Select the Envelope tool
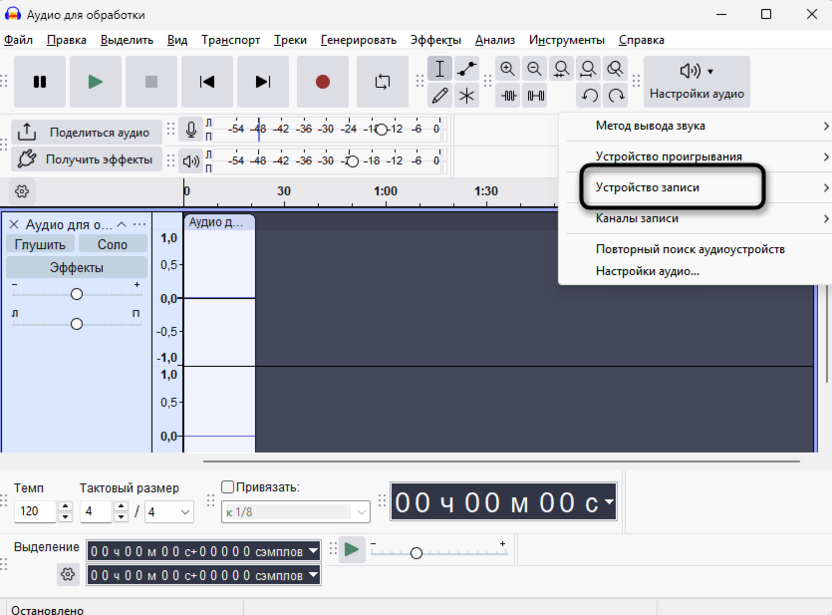Viewport: 832px width, 615px height. pyautogui.click(x=466, y=68)
